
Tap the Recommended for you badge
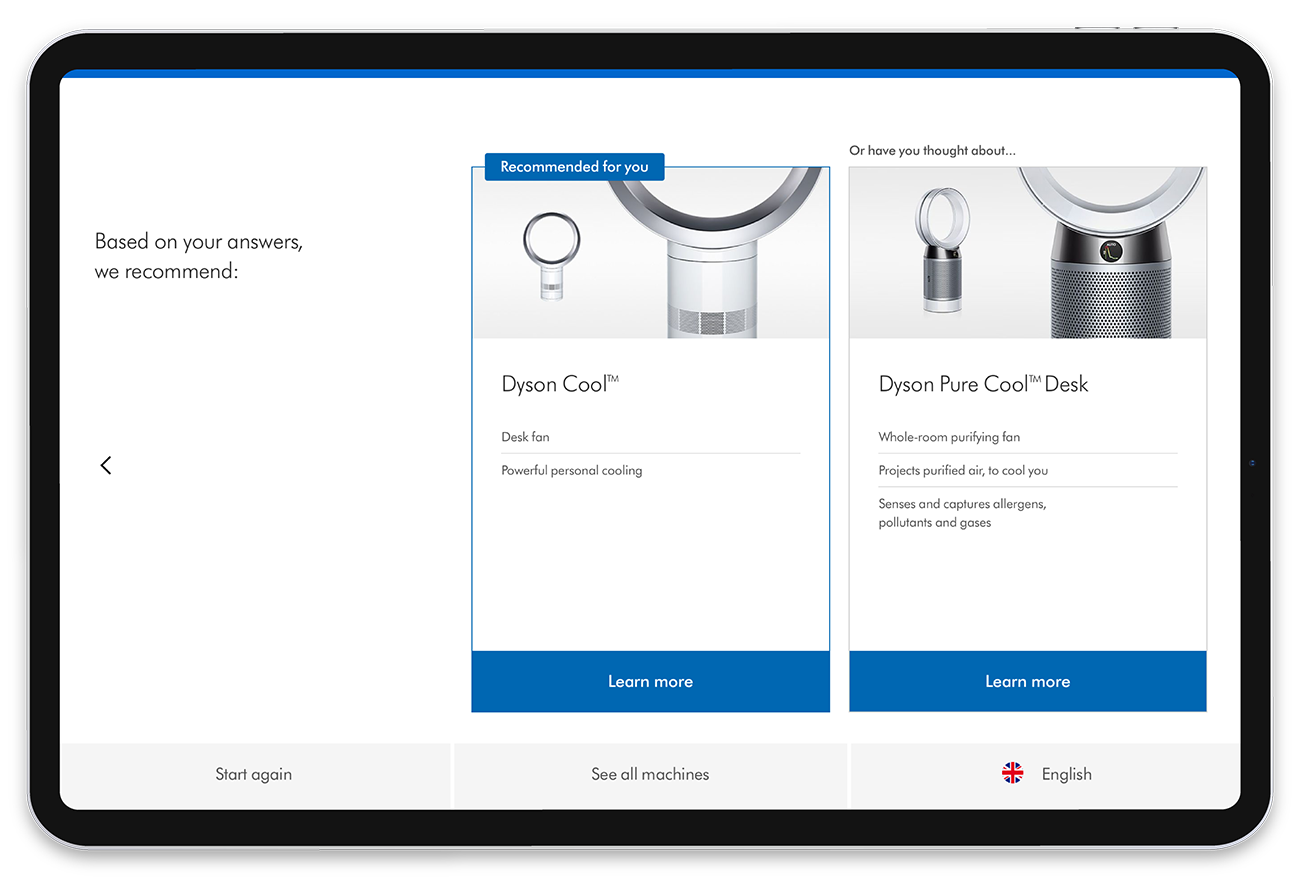coord(574,167)
